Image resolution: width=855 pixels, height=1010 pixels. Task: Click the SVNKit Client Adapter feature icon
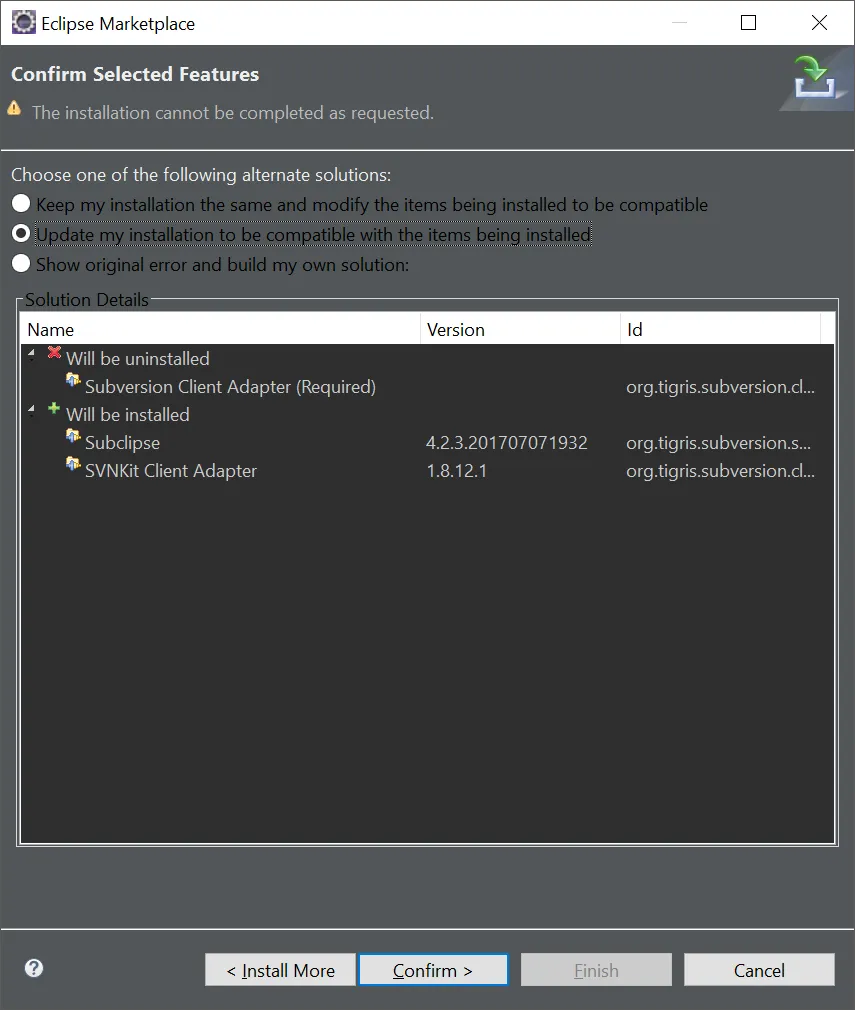(x=73, y=464)
